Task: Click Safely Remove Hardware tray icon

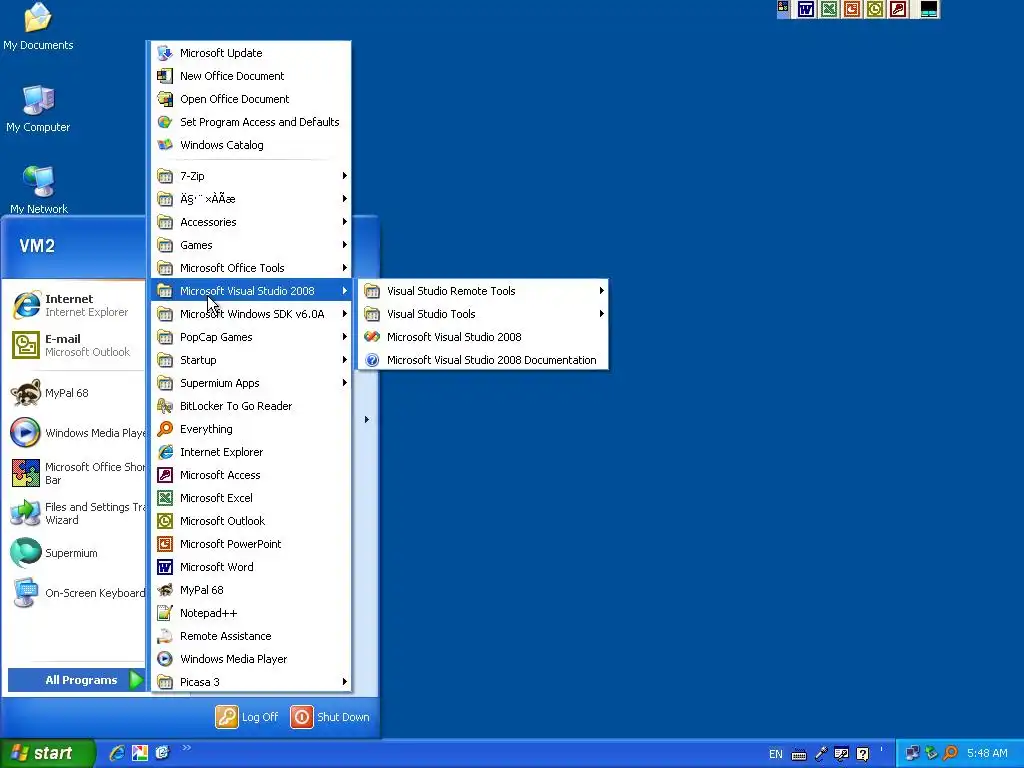Action: [x=931, y=753]
